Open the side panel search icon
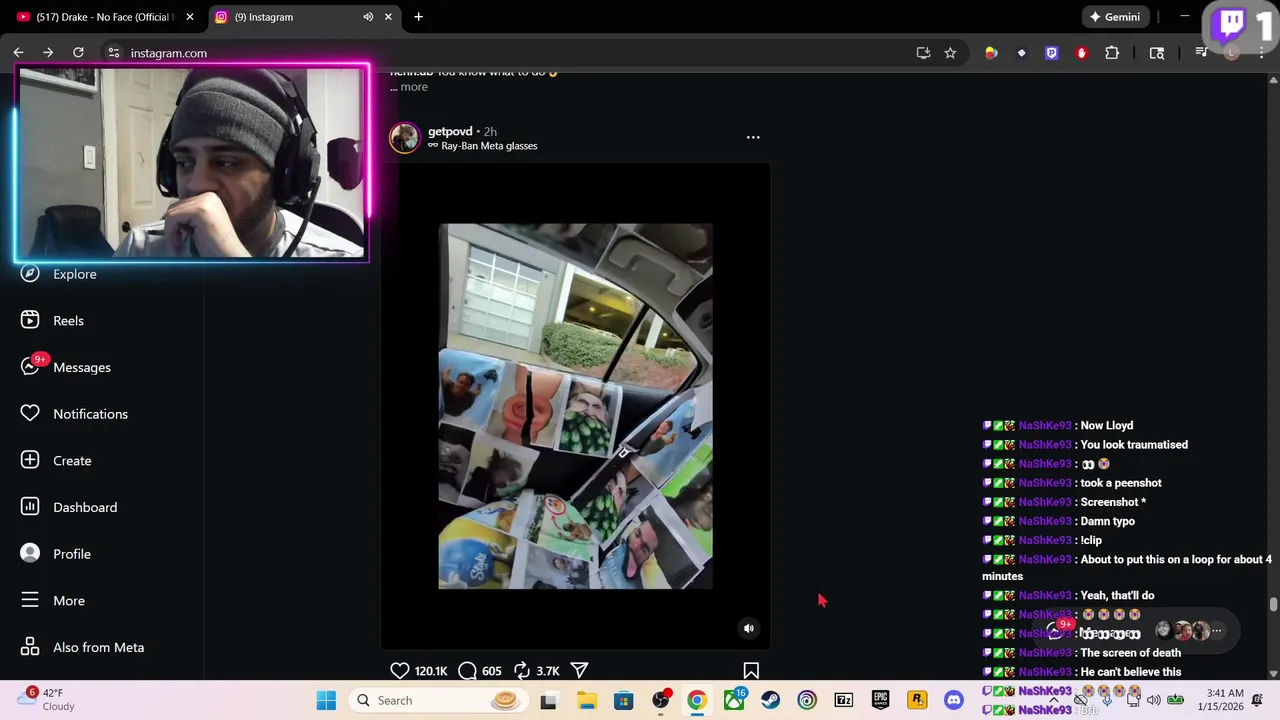1280x720 pixels. tap(1157, 53)
